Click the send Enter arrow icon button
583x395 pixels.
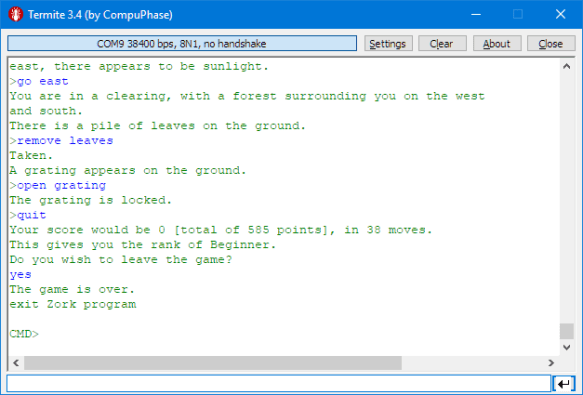(x=564, y=383)
